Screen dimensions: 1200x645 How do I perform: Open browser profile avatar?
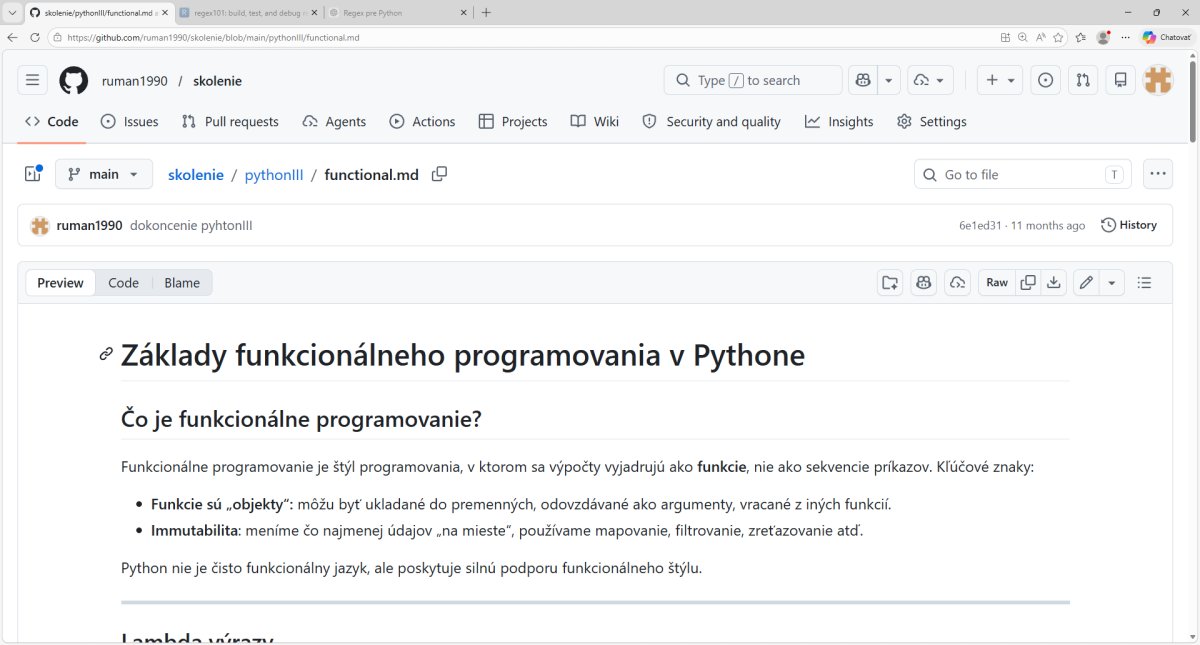(1103, 37)
